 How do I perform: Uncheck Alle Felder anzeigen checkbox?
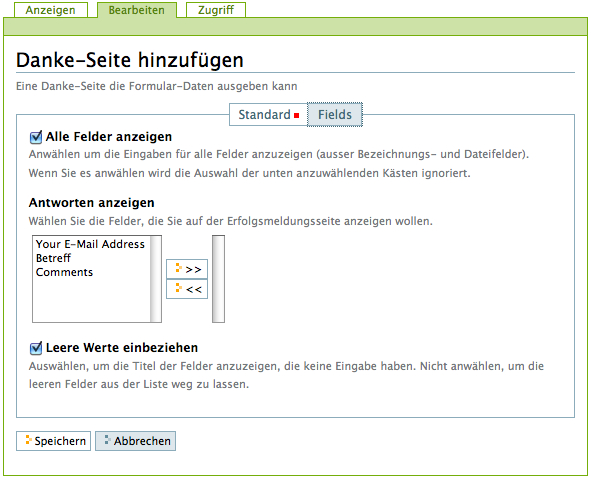[x=36, y=137]
